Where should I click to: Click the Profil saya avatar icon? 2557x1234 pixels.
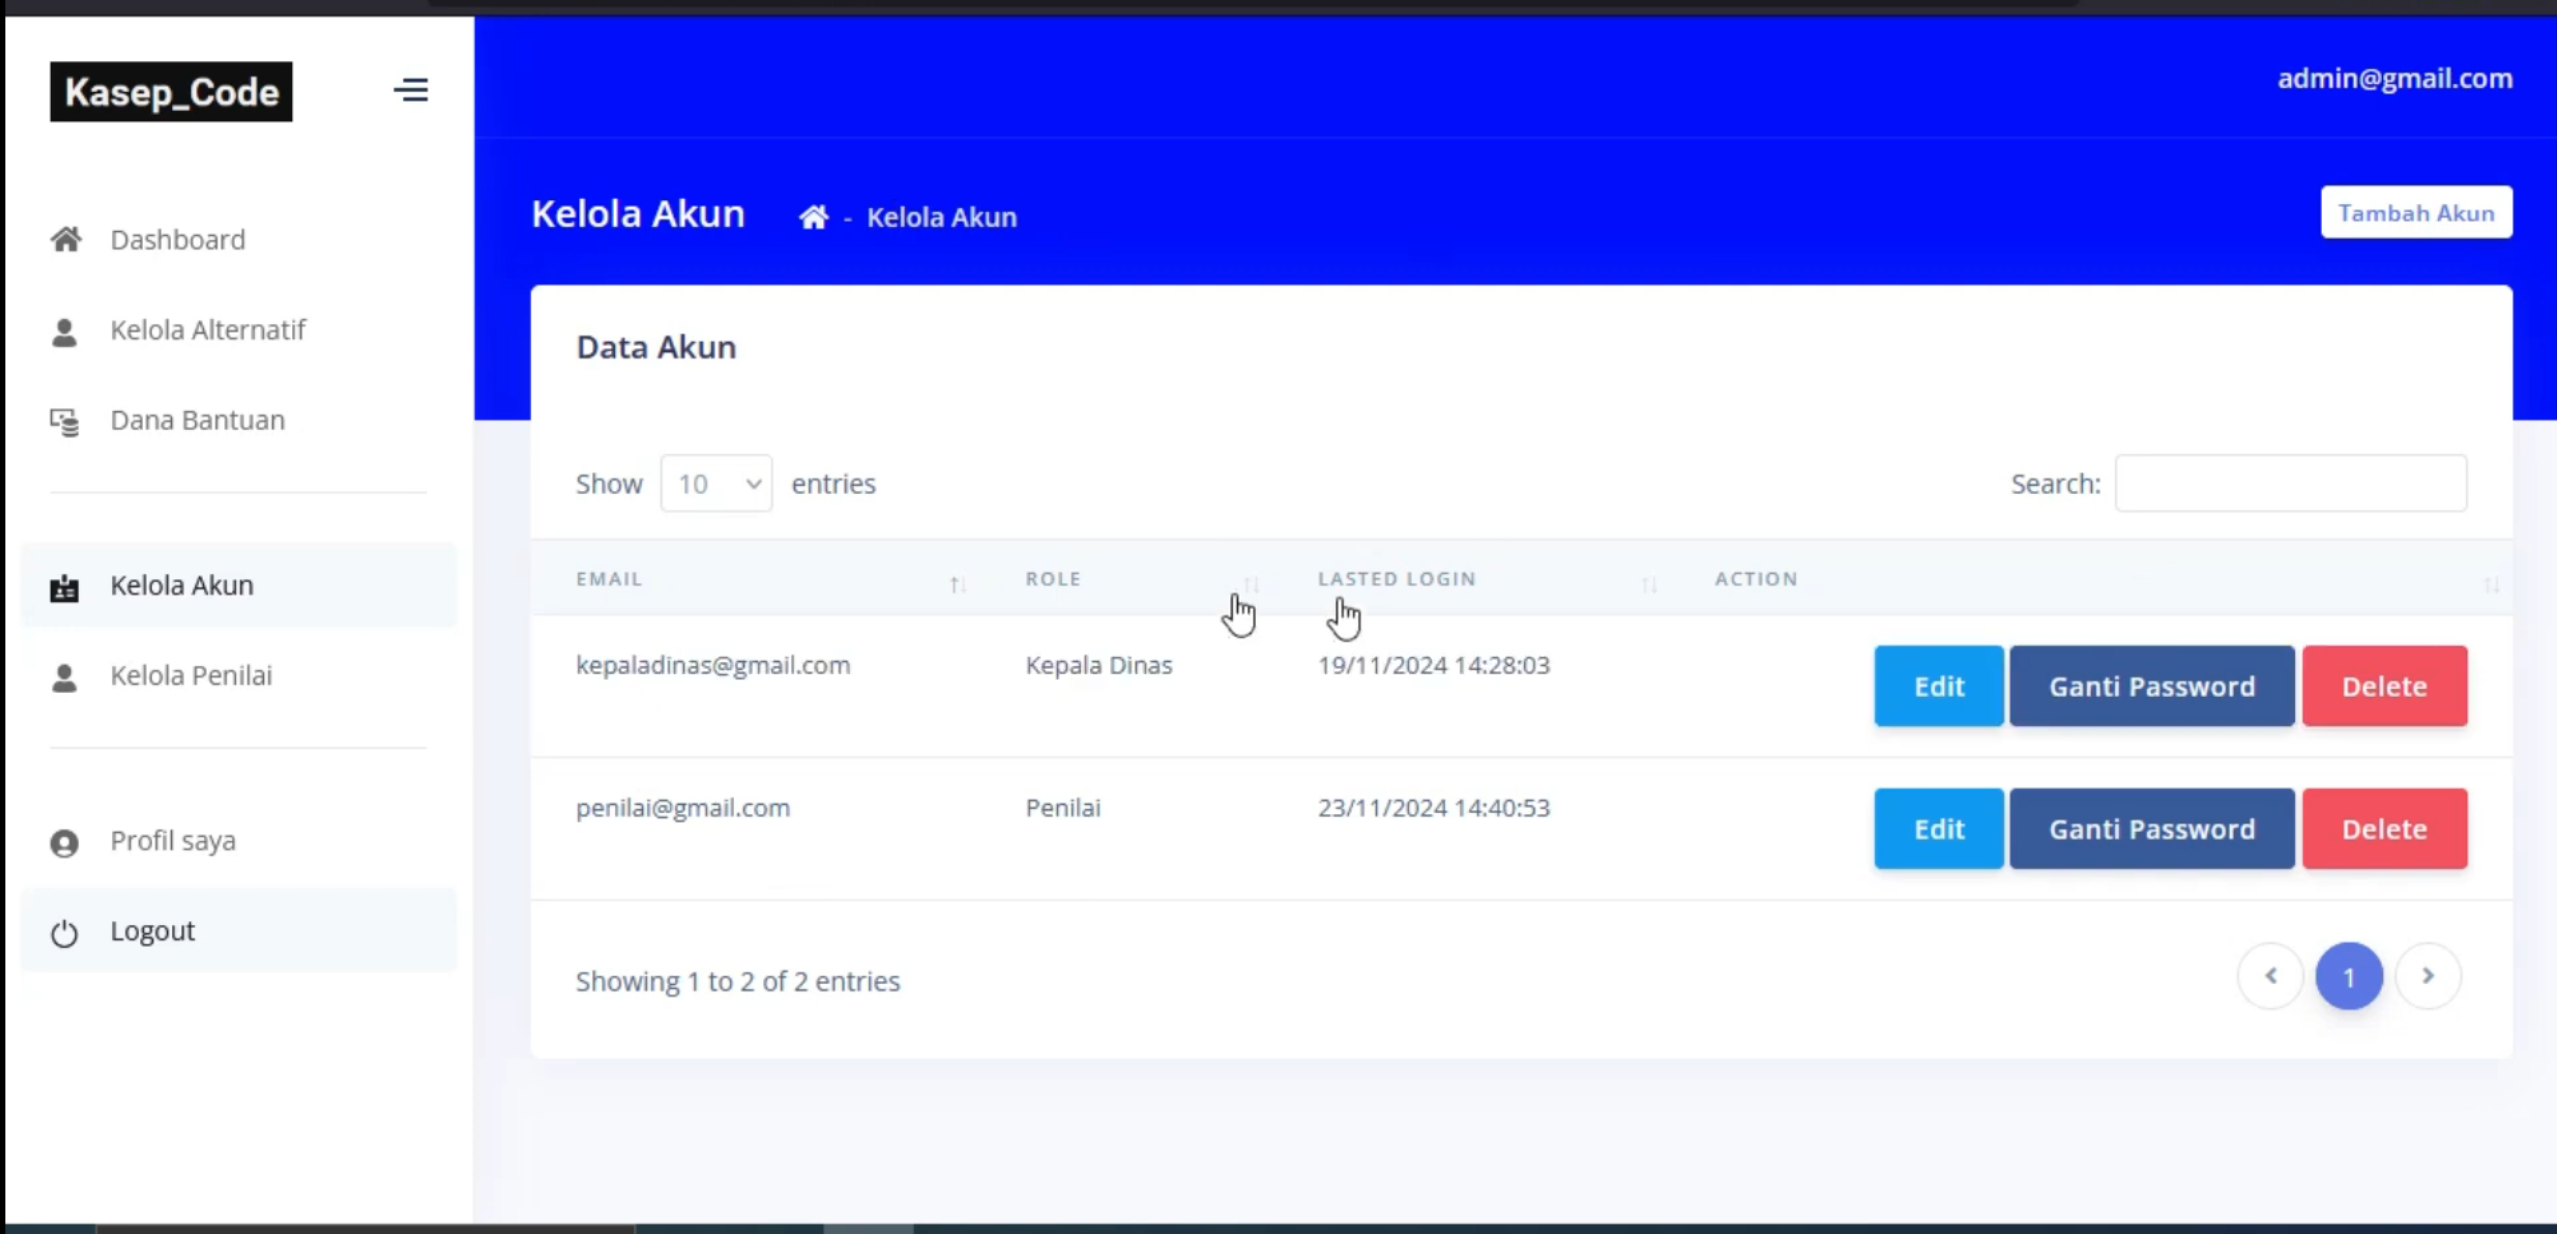click(64, 843)
